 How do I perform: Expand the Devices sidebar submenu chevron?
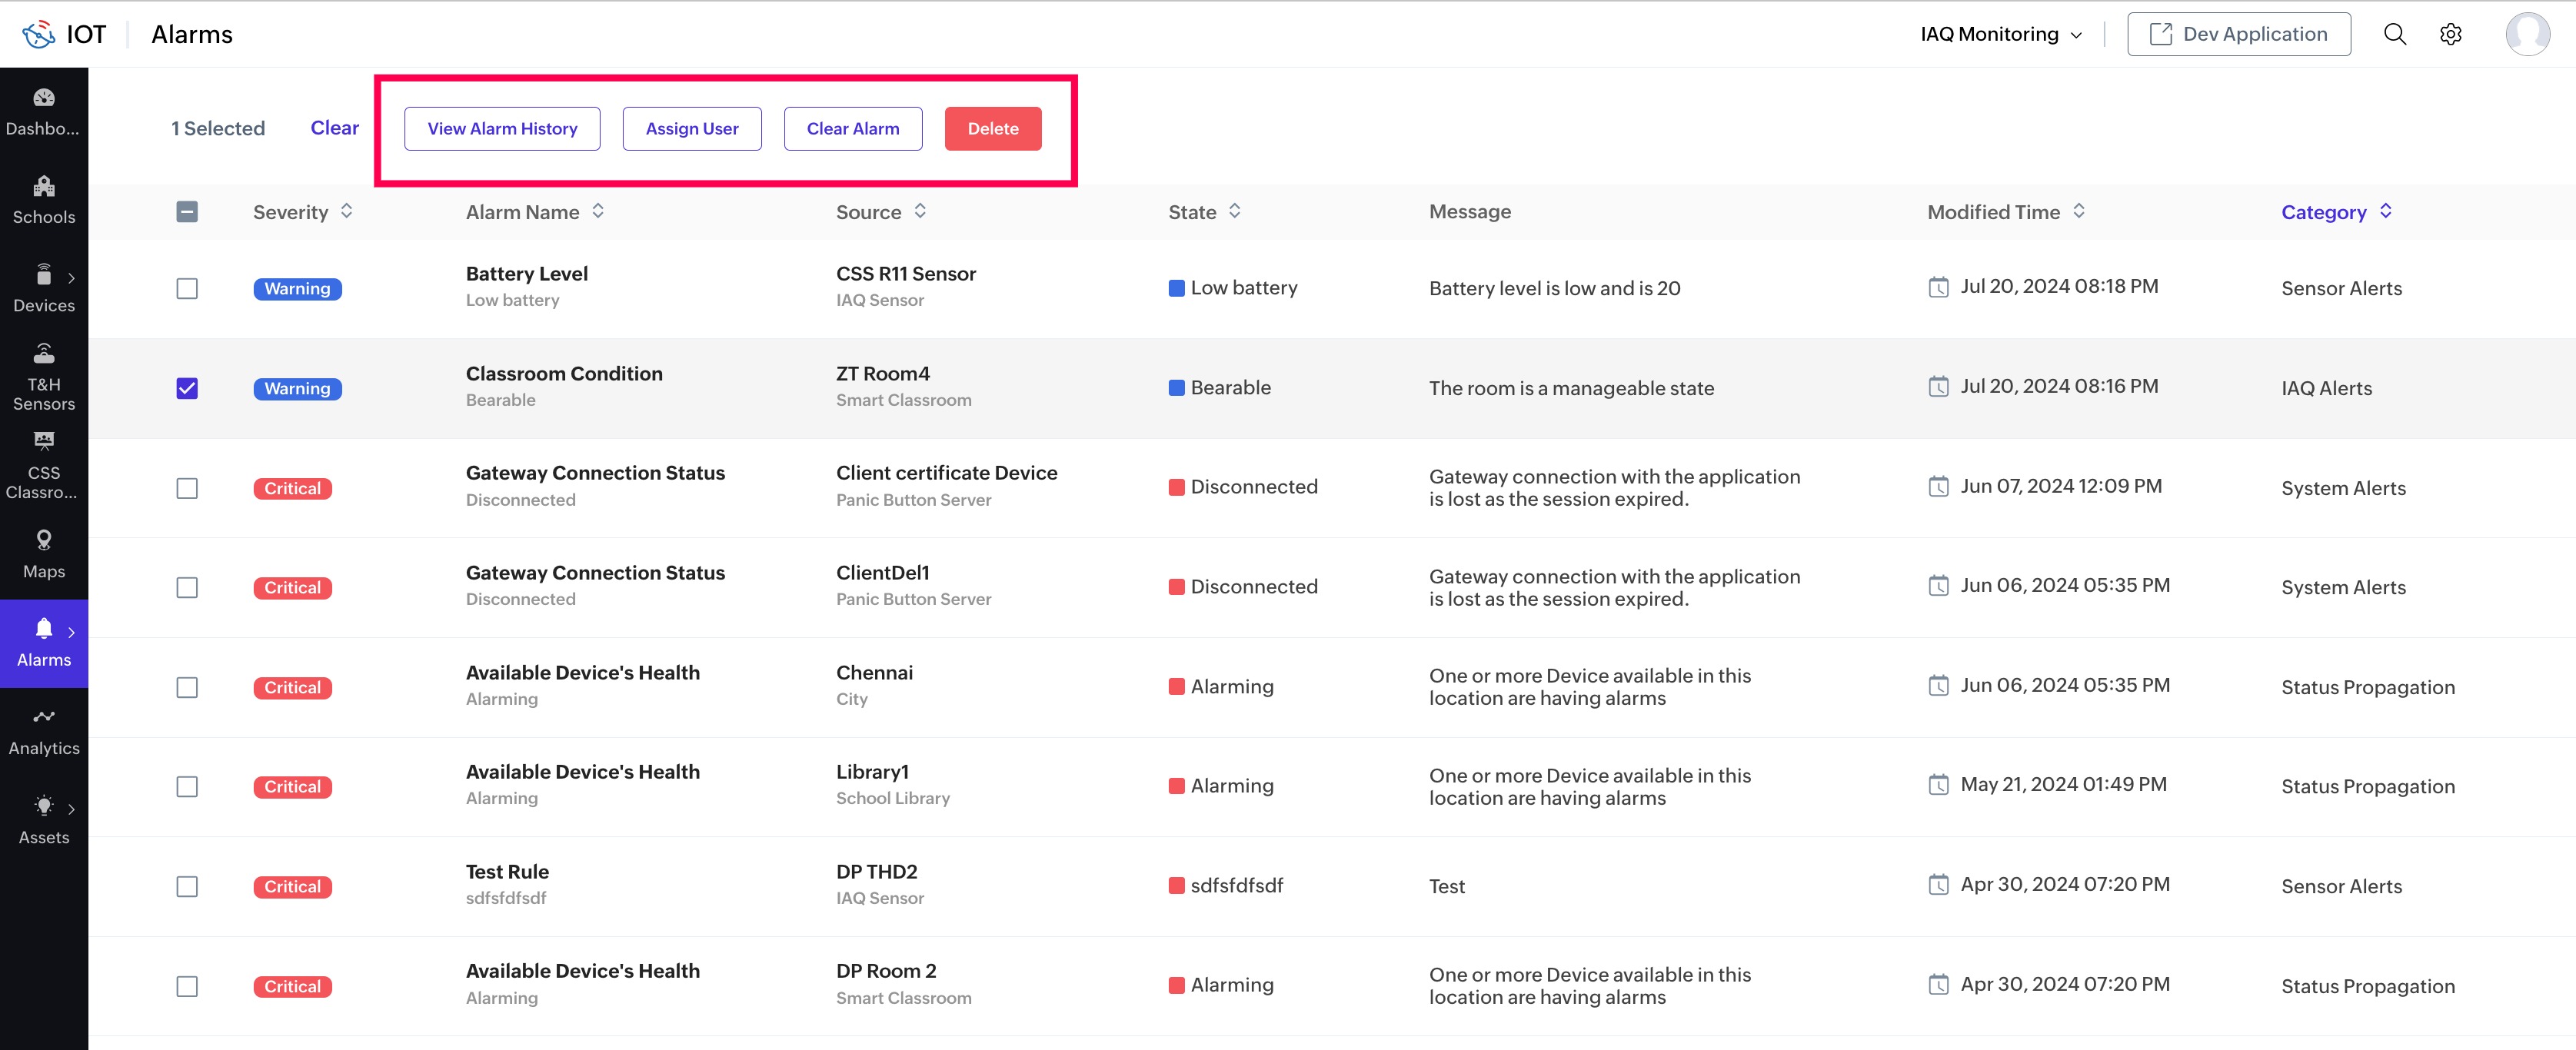[x=71, y=278]
